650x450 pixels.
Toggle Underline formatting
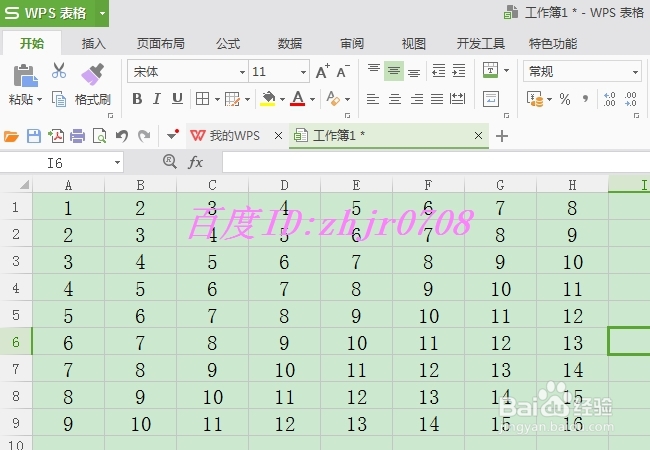177,99
